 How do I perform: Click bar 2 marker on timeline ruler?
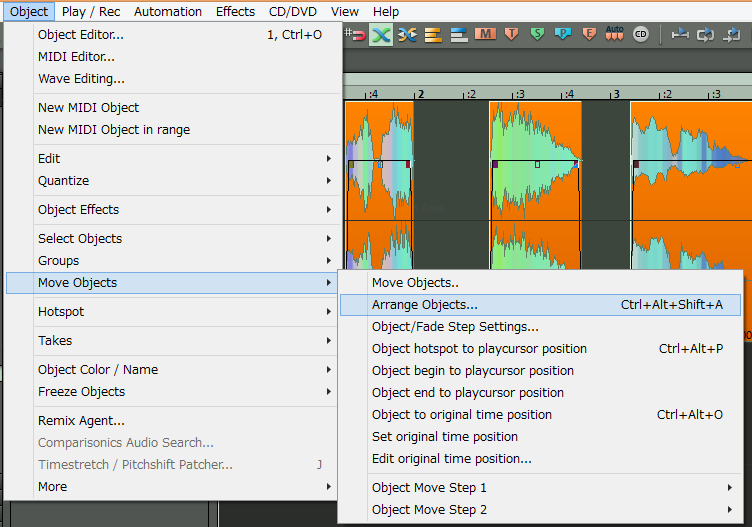[x=420, y=94]
